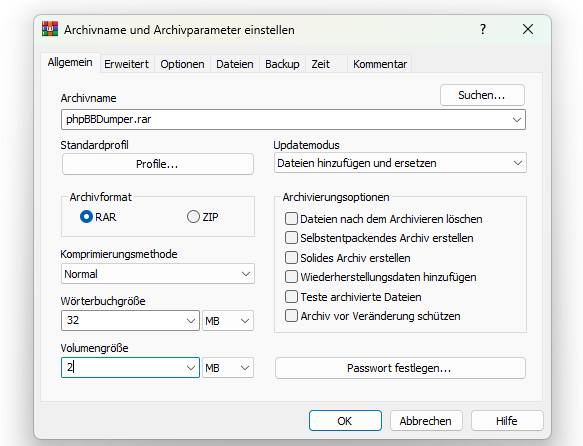Enable Wiederherstellungsdaten hinzufügen
Screen dimensions: 583x446
coord(291,277)
